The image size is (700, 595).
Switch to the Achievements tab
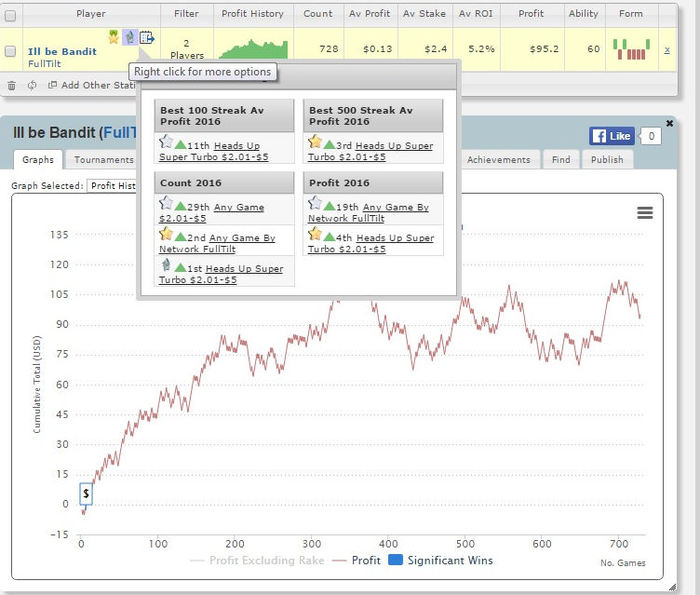pos(498,160)
